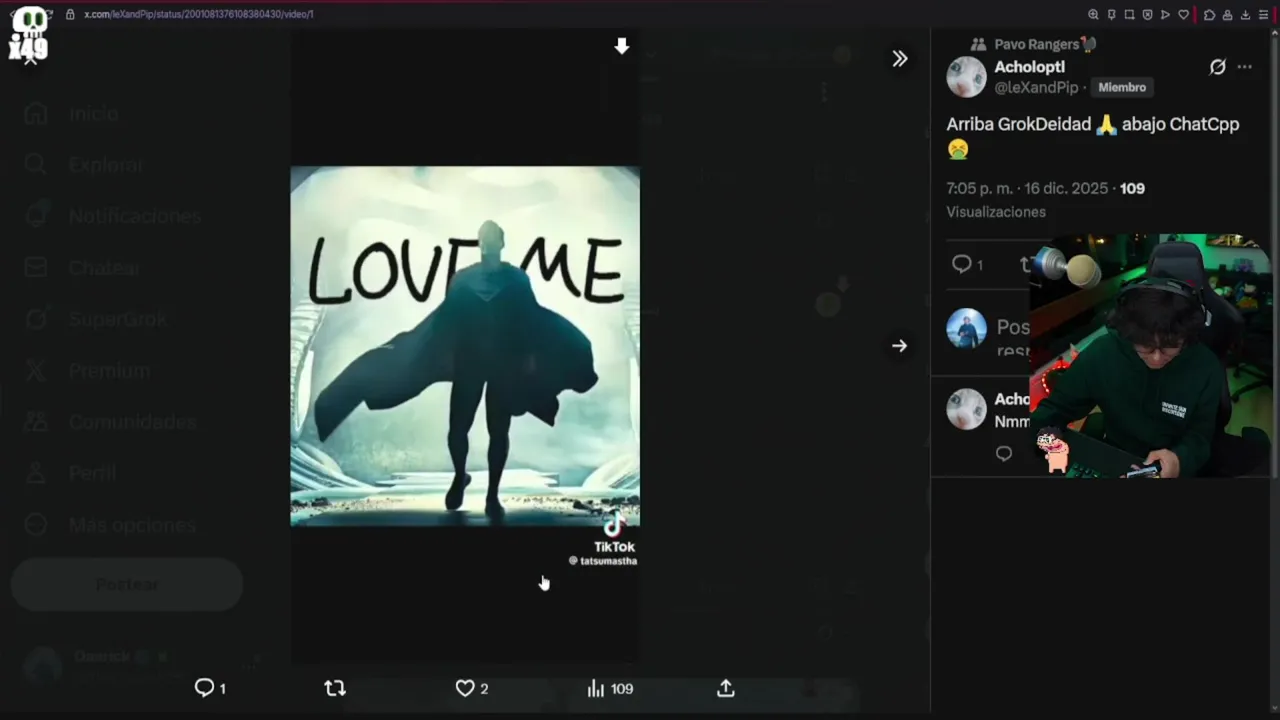Click the Love Me Superman video
The image size is (1280, 720).
(465, 346)
